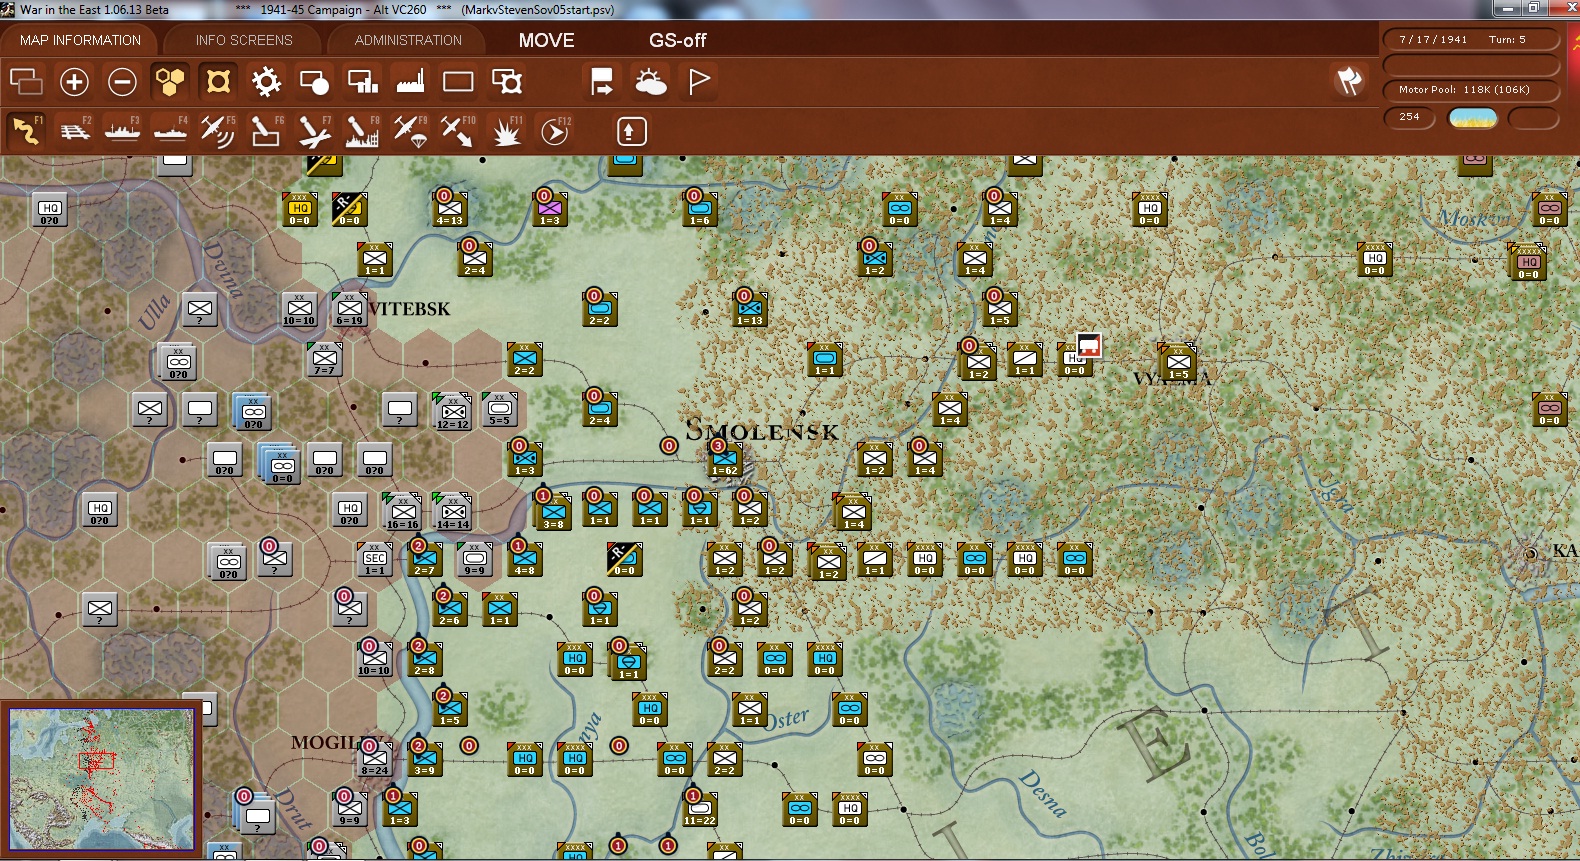Click the weather sun-and-cloud icon
The height and width of the screenshot is (861, 1580).
tap(651, 82)
